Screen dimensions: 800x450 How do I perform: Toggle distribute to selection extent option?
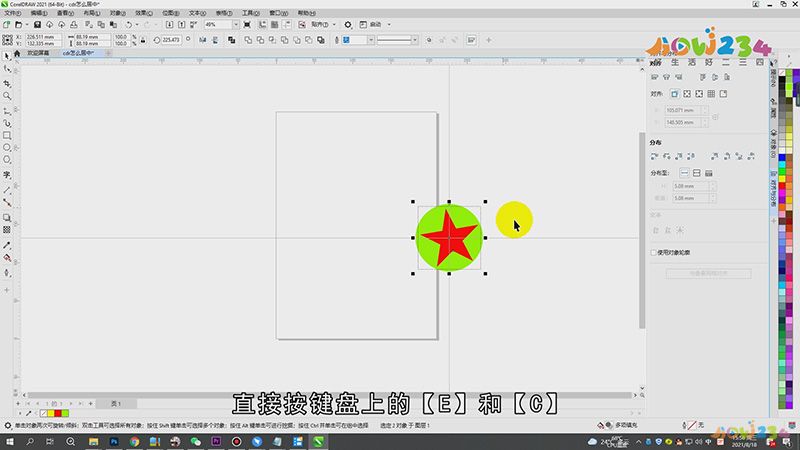pos(684,173)
